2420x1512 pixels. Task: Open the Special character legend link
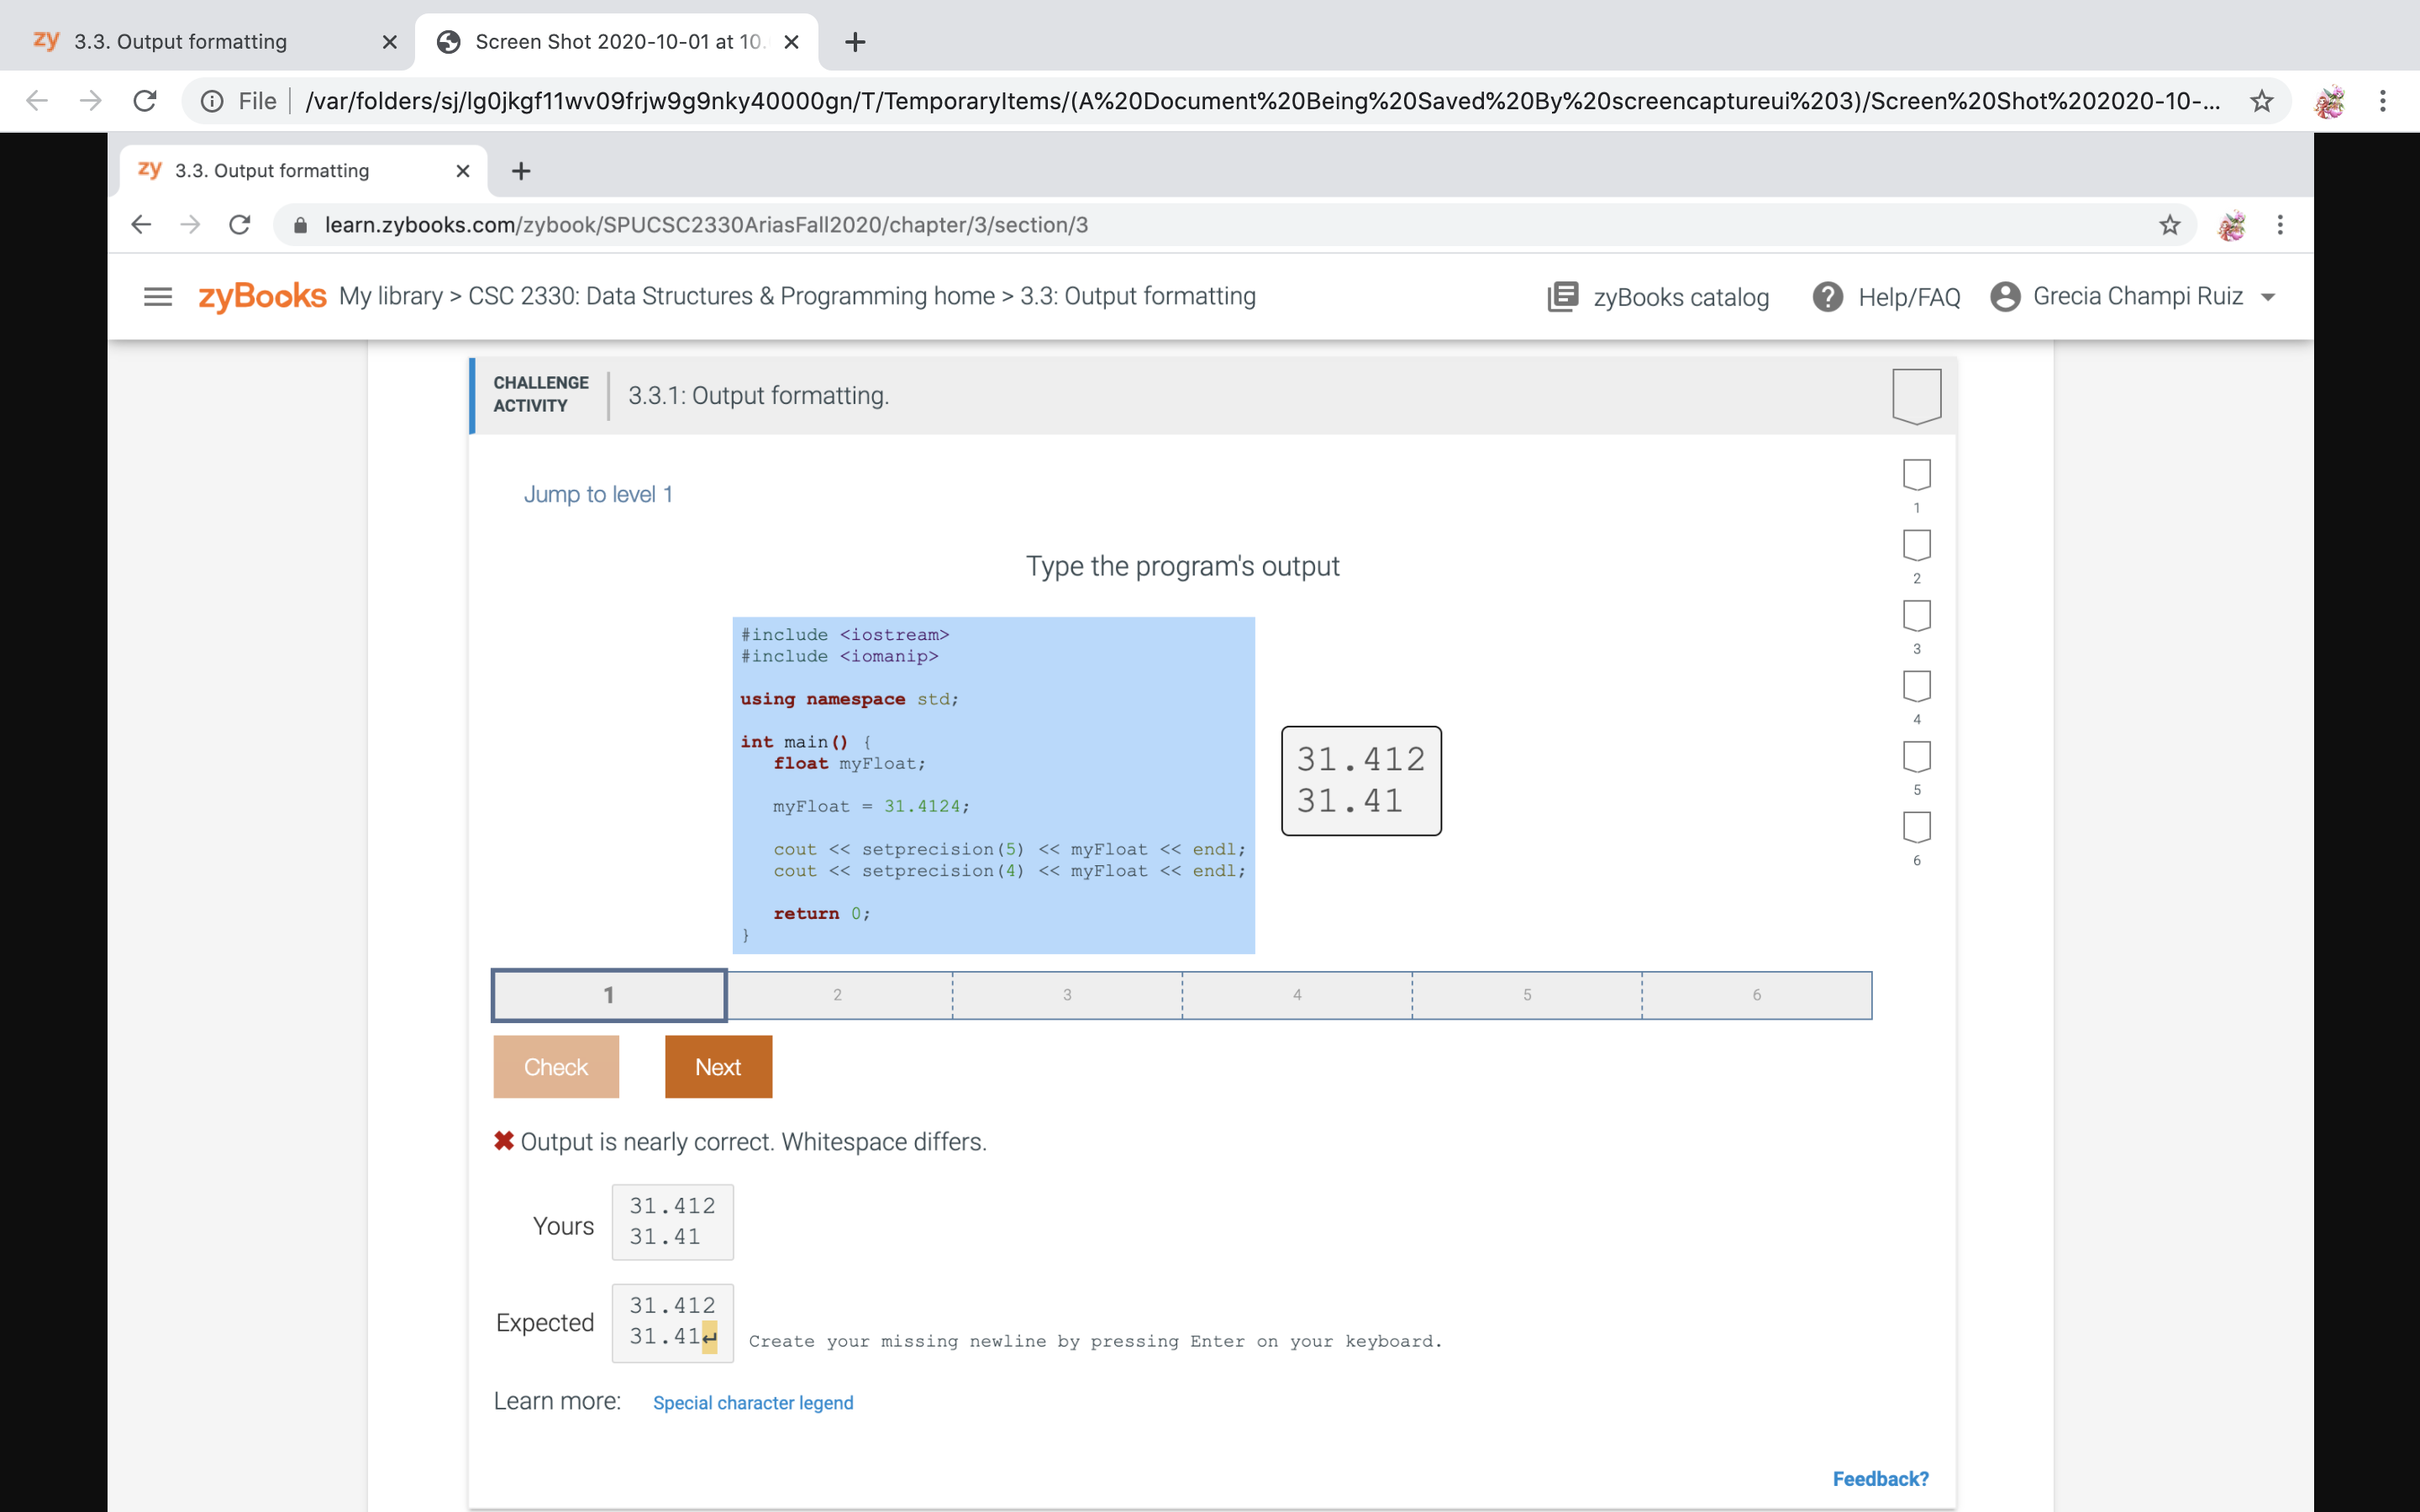(753, 1403)
